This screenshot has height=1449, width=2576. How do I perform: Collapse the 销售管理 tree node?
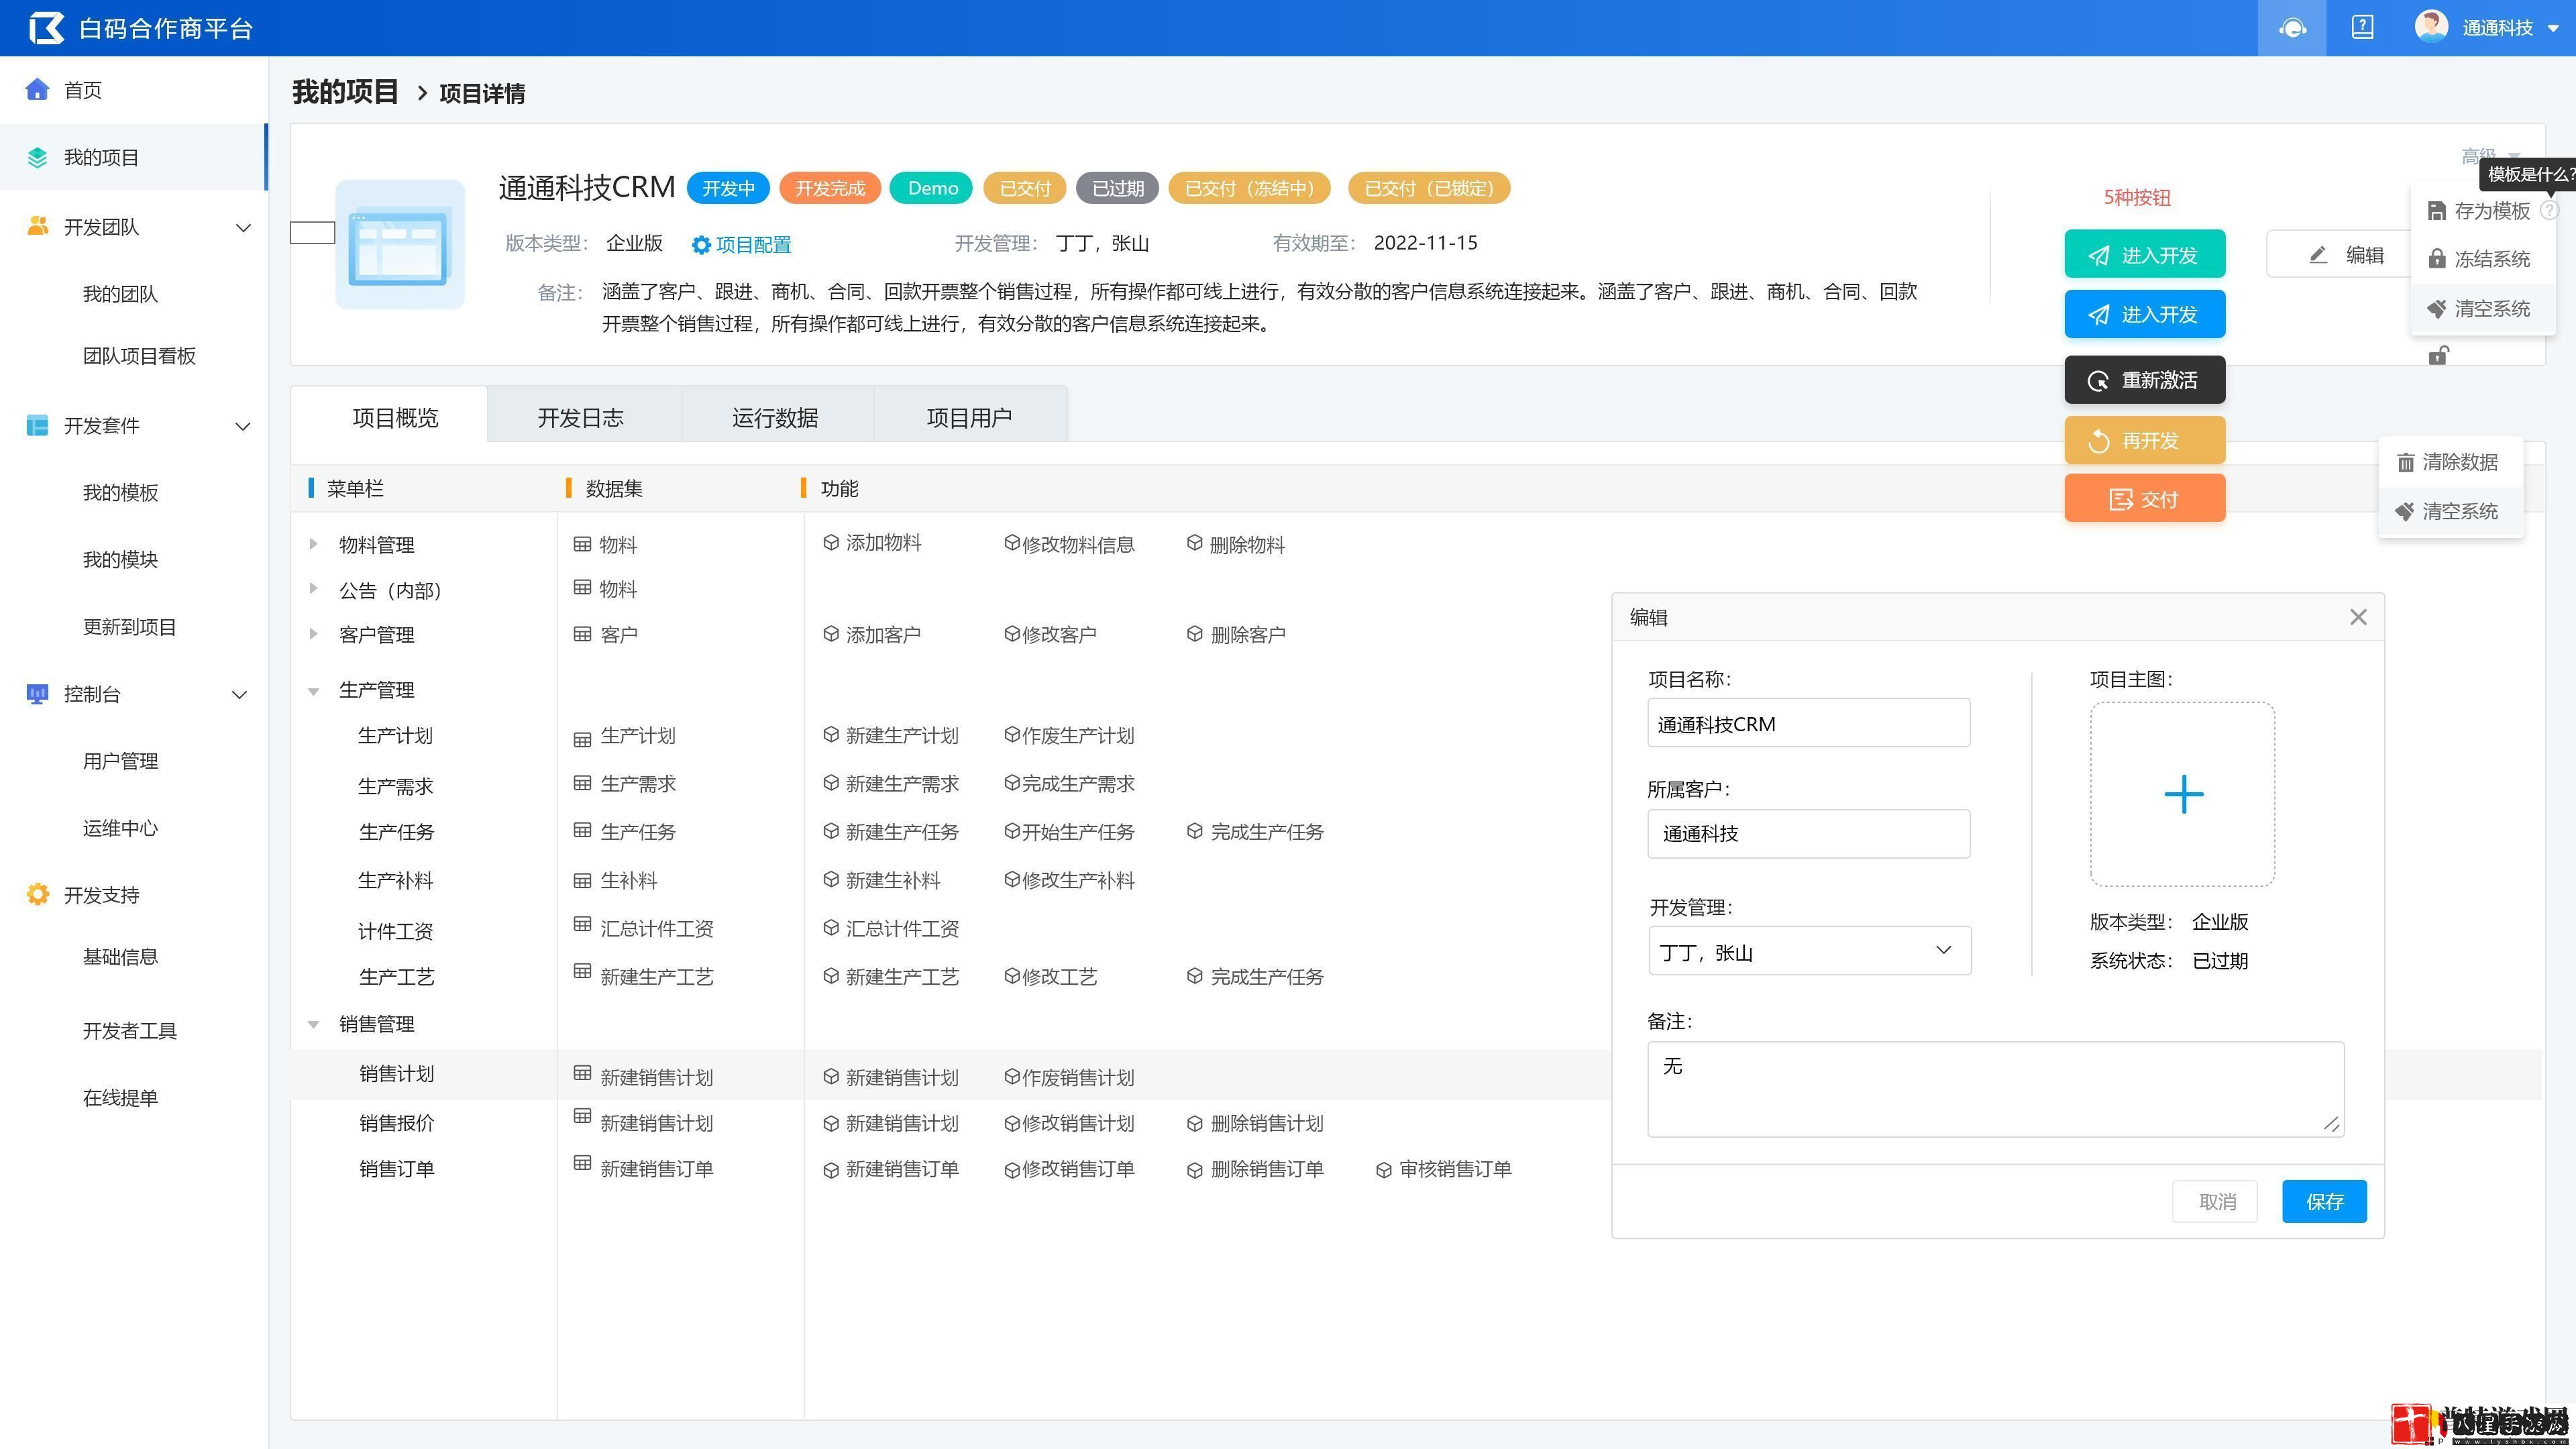point(313,1024)
